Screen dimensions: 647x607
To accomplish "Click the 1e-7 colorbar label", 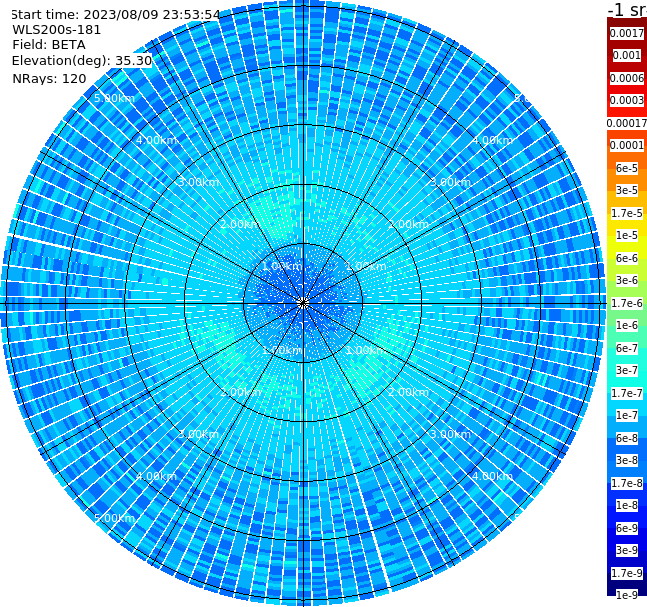I will [x=627, y=415].
